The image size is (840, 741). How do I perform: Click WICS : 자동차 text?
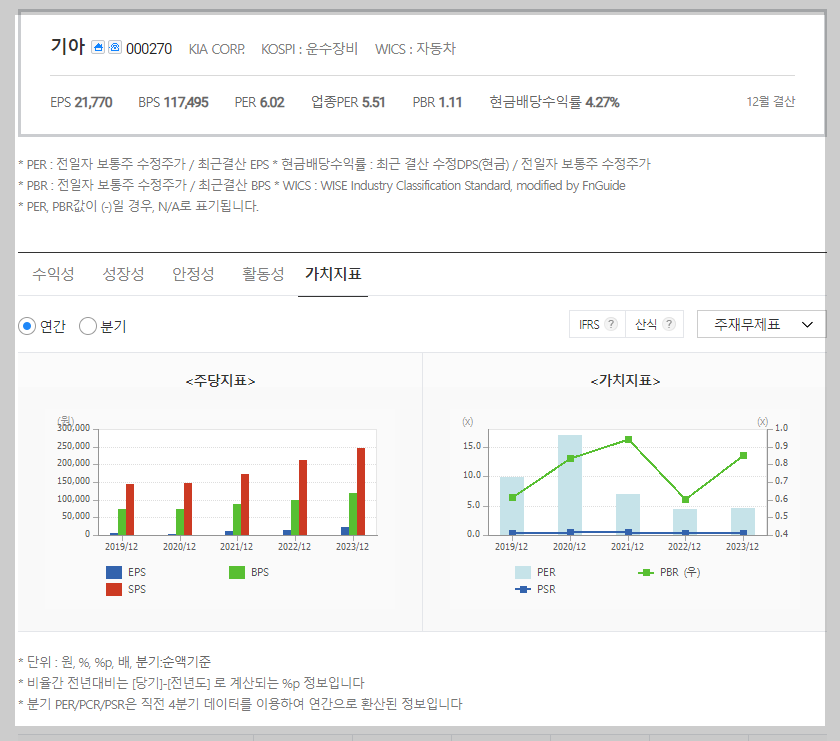click(x=415, y=49)
